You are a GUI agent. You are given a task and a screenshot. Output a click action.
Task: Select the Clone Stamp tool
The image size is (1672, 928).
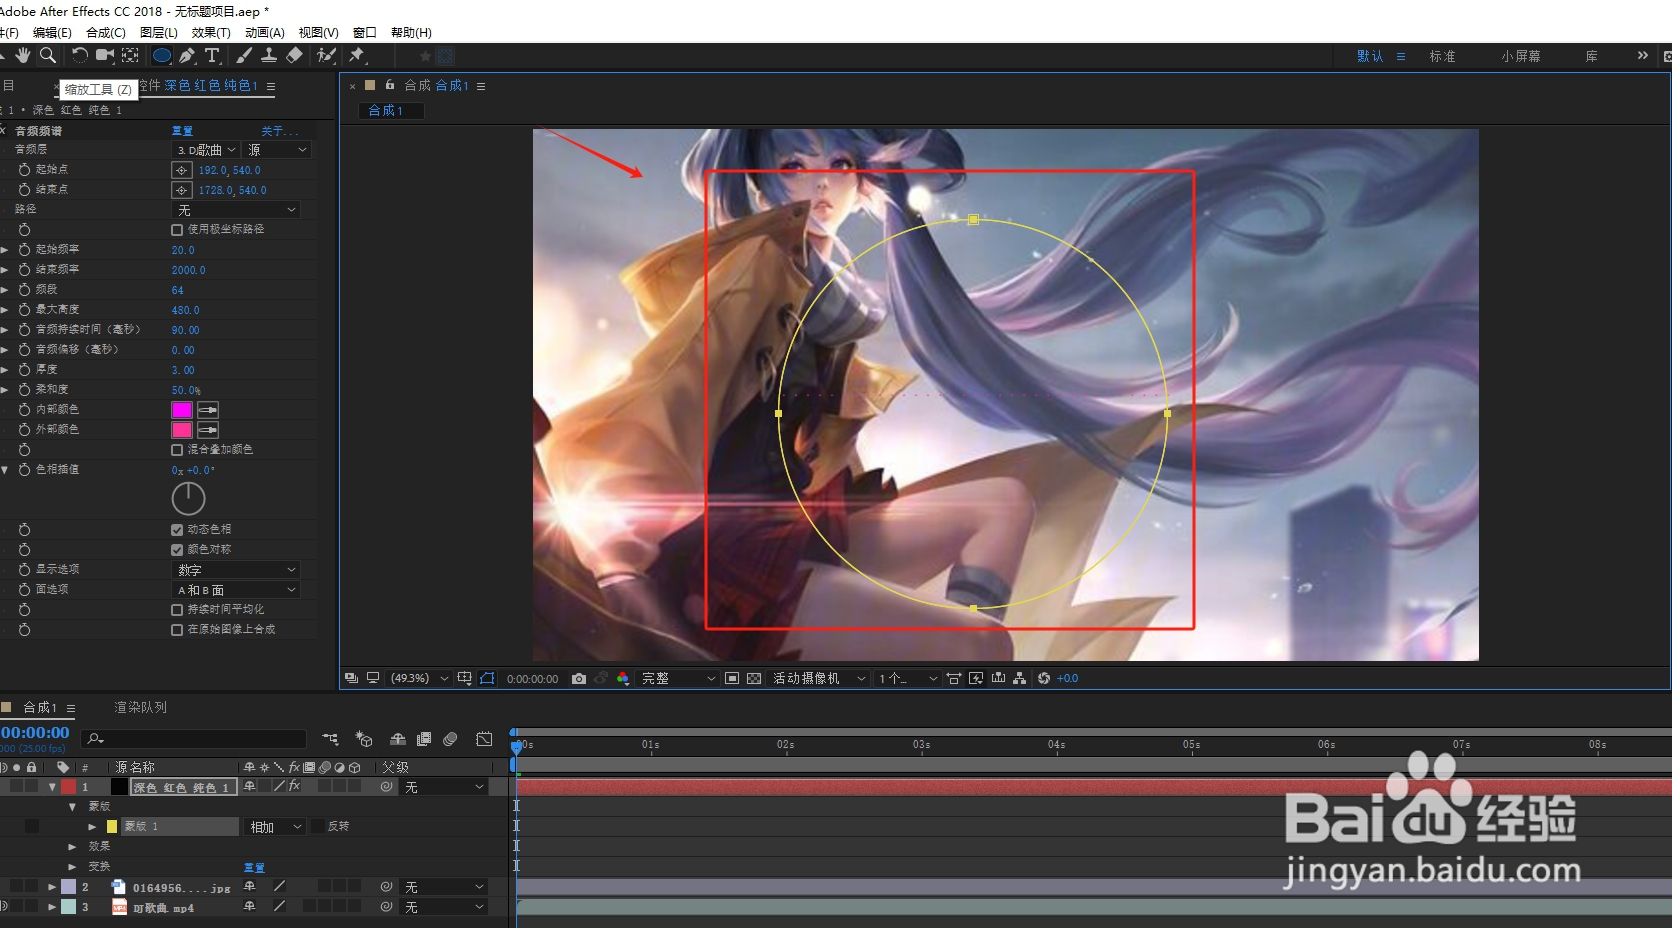click(269, 55)
